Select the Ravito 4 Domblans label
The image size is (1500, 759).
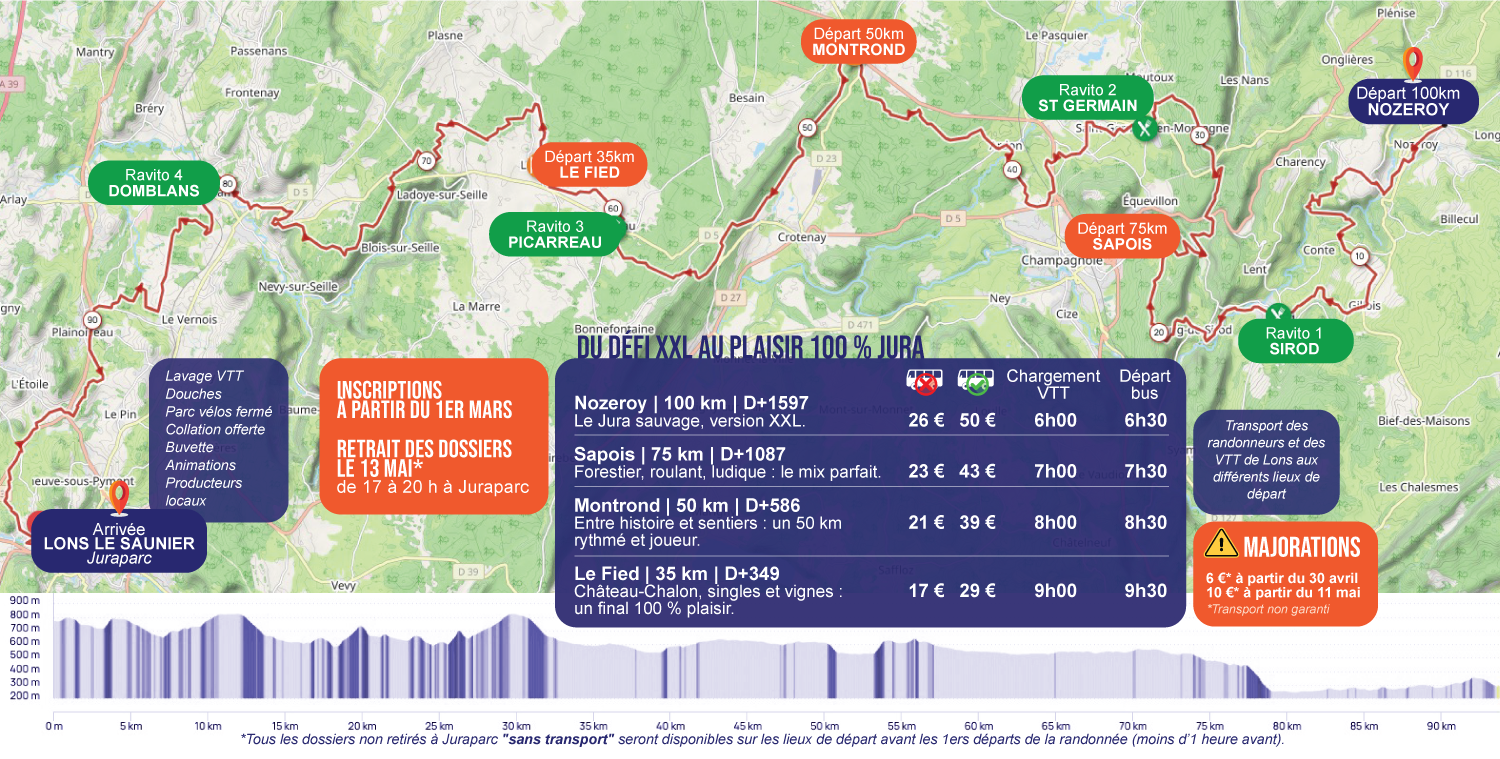point(153,182)
